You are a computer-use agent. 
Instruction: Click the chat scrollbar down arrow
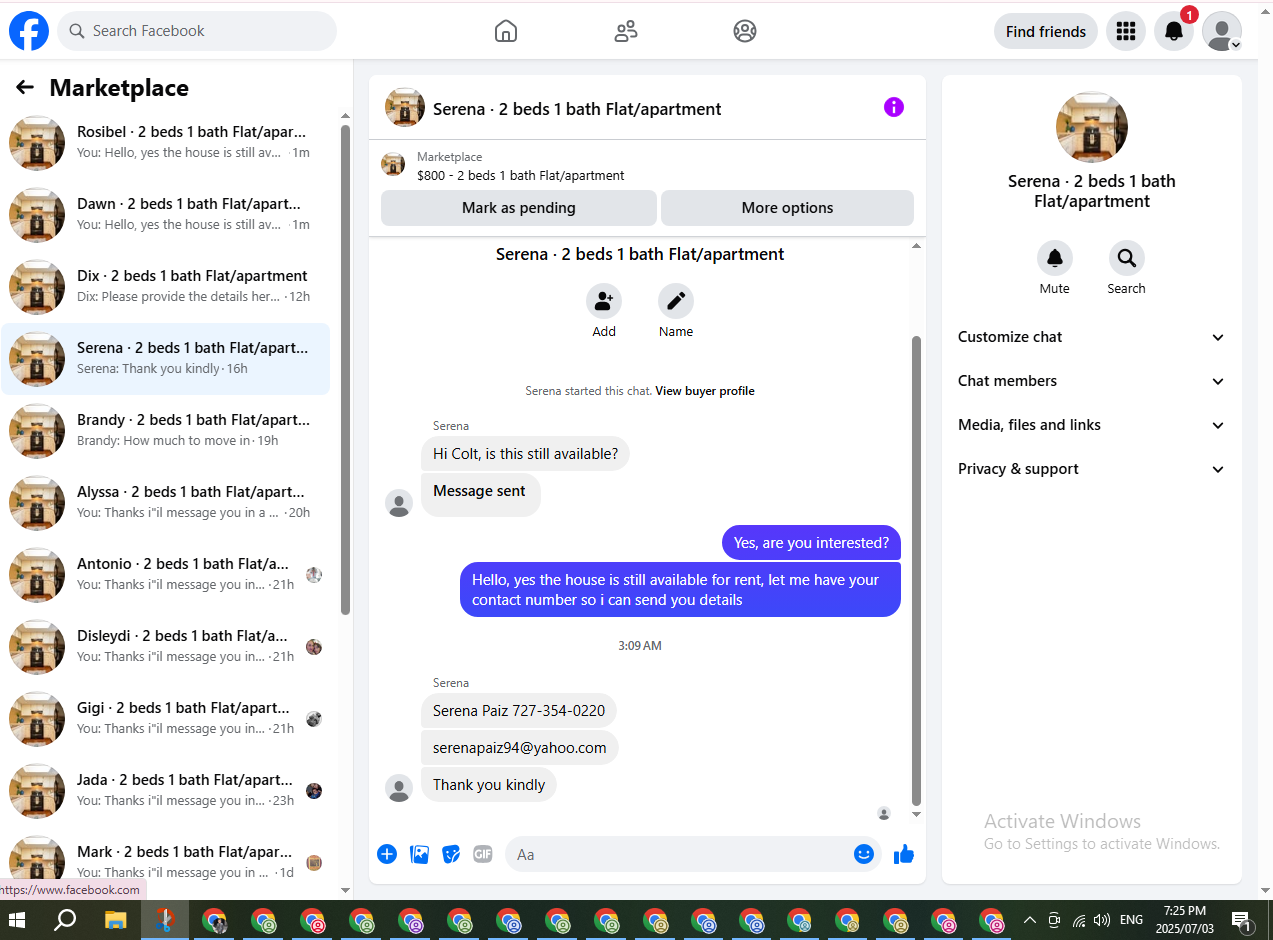(x=916, y=815)
